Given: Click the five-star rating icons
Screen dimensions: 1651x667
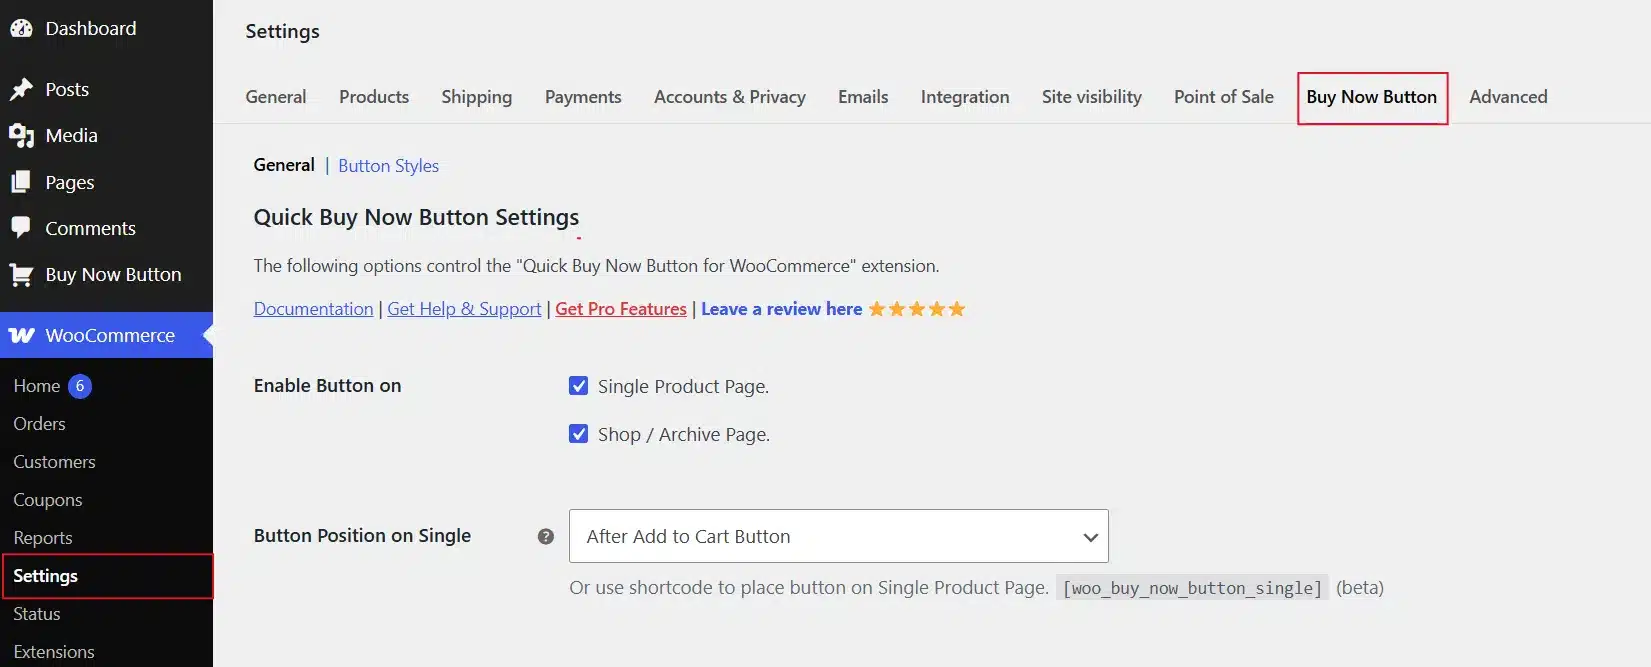Looking at the screenshot, I should (x=917, y=309).
